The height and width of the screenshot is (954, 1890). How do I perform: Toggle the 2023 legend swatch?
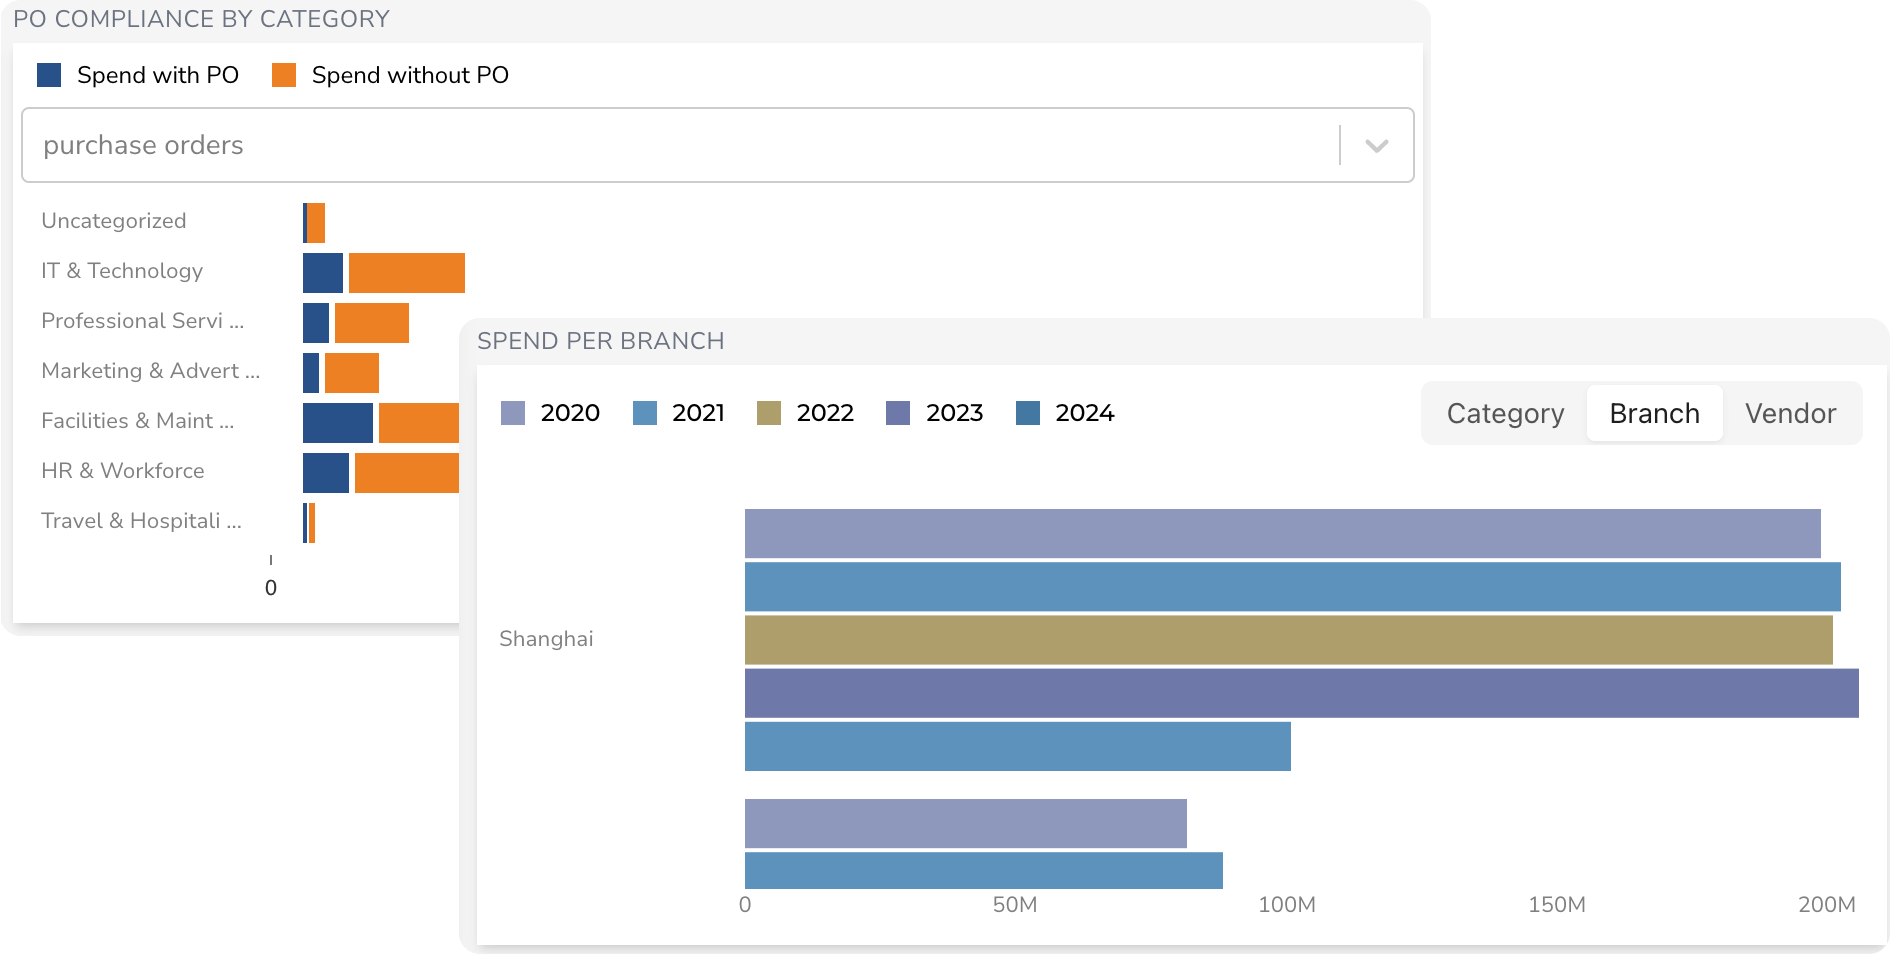898,413
